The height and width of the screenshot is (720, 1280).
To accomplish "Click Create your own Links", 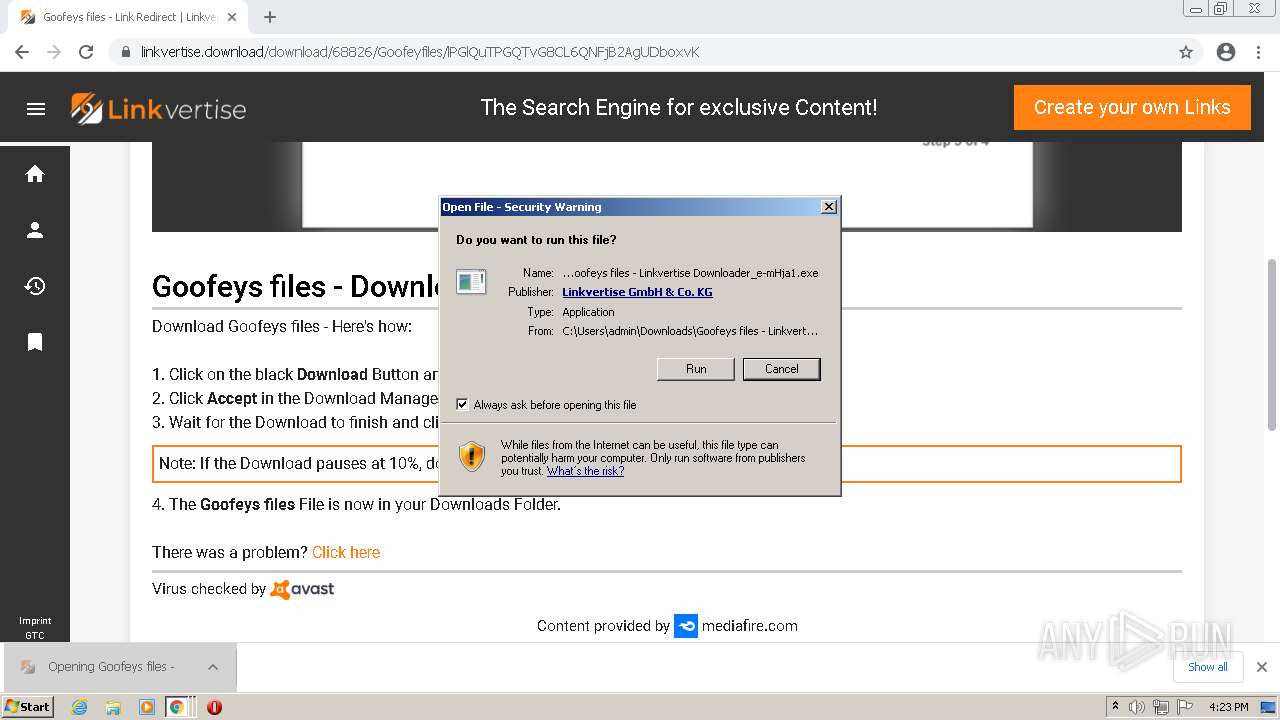I will [x=1132, y=108].
